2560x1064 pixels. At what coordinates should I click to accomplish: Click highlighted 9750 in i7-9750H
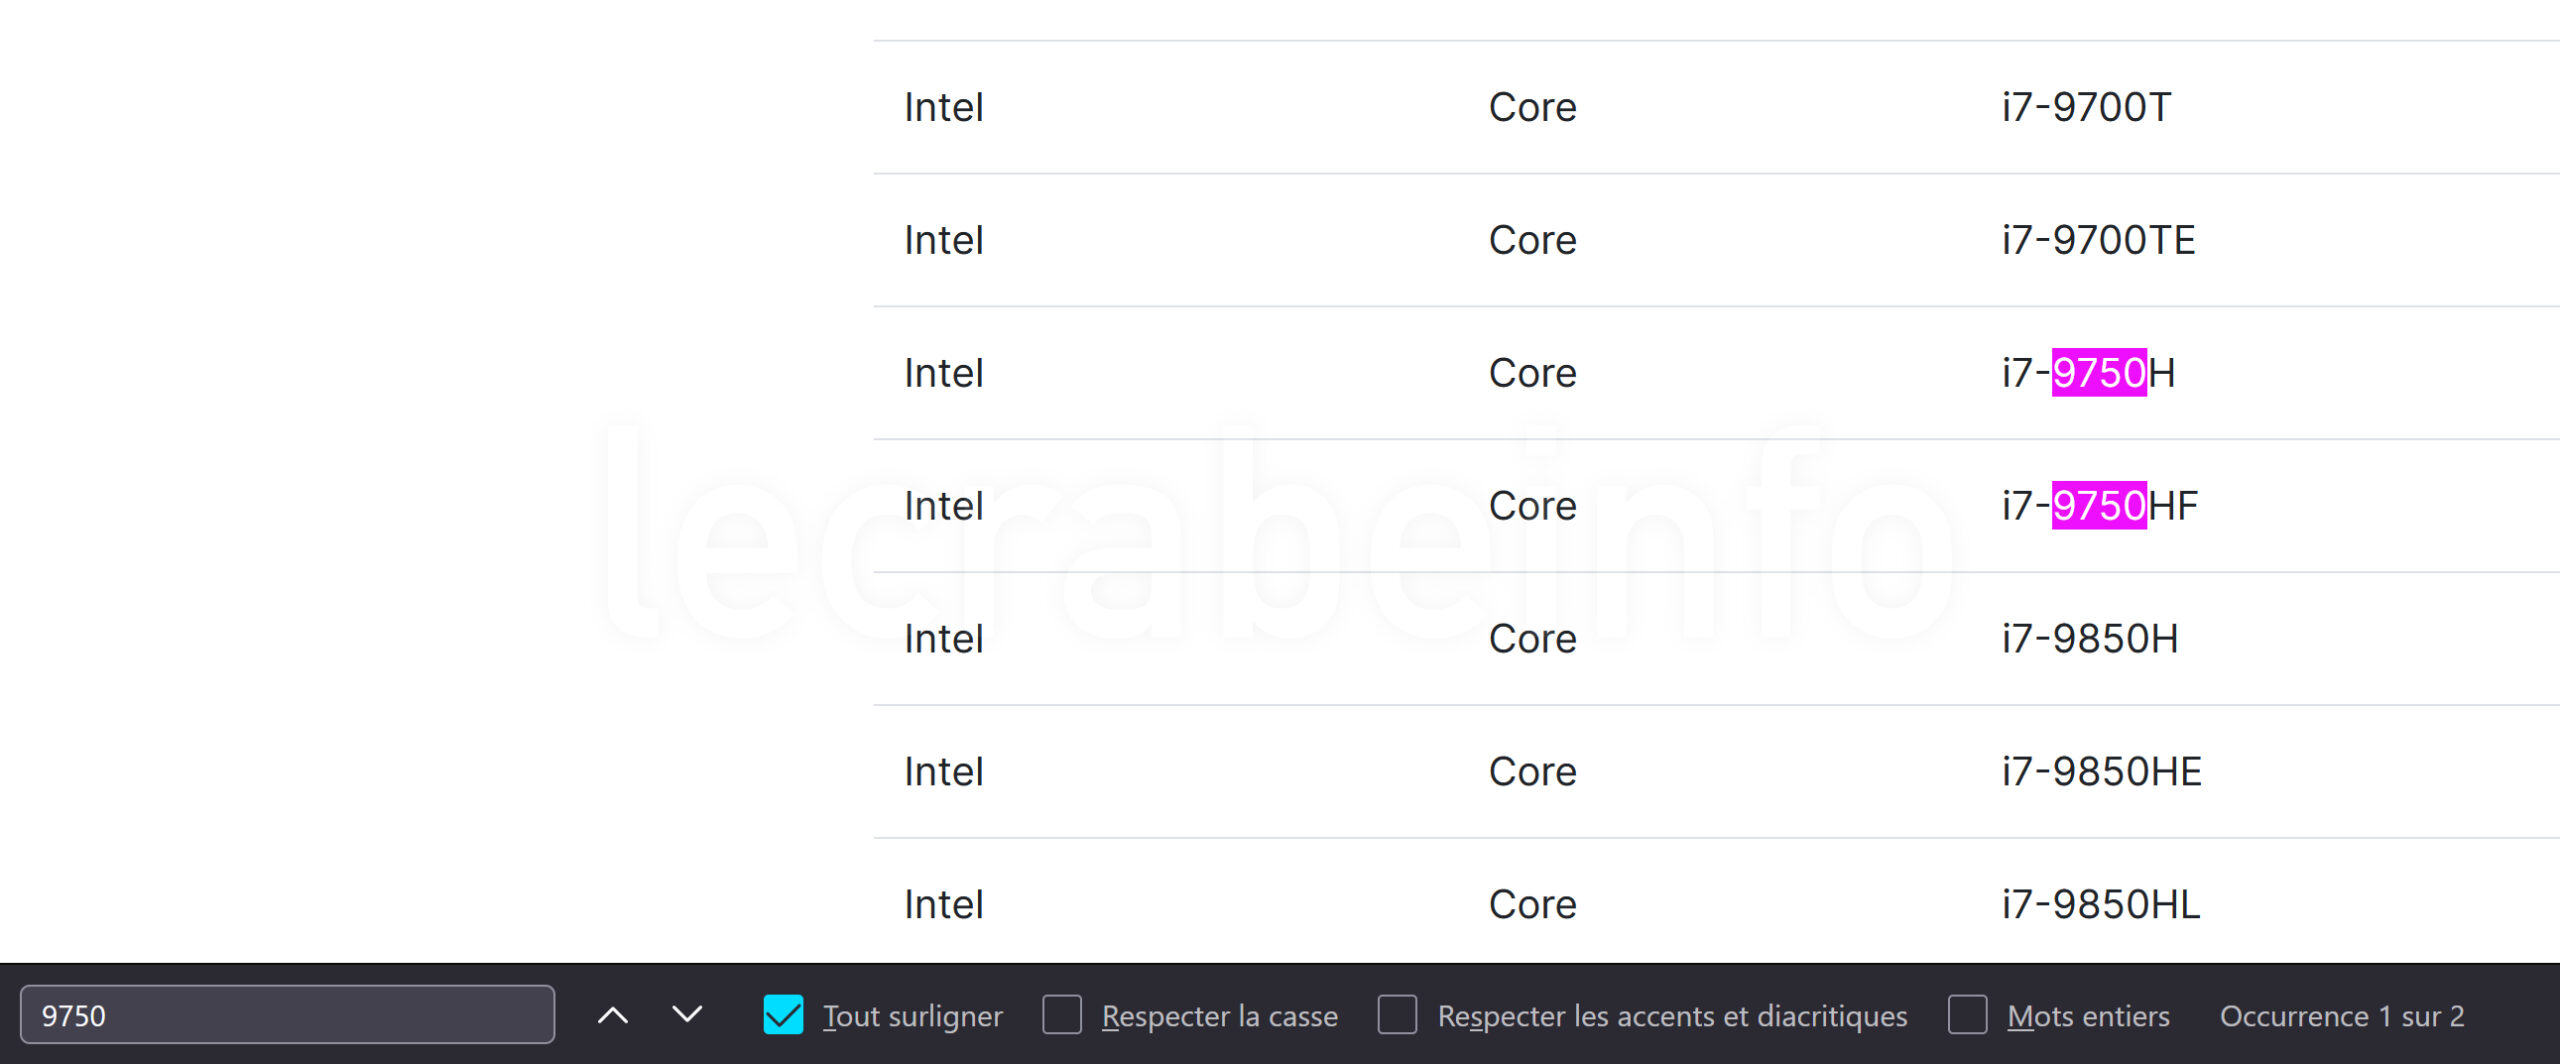2099,373
